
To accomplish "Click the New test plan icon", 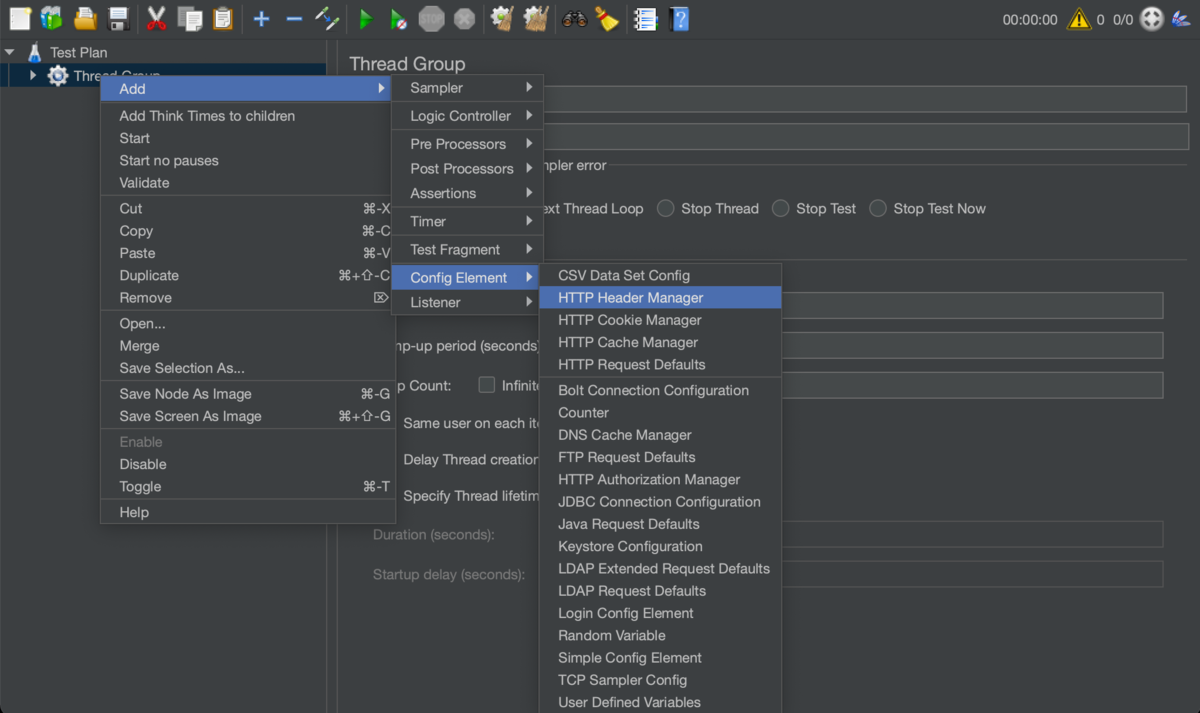I will tap(20, 18).
